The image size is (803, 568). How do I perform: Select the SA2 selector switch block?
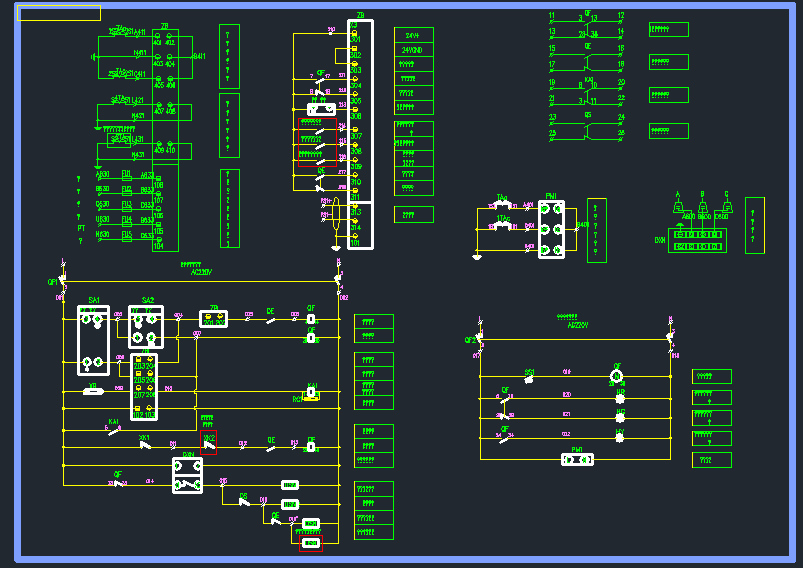pyautogui.click(x=146, y=327)
